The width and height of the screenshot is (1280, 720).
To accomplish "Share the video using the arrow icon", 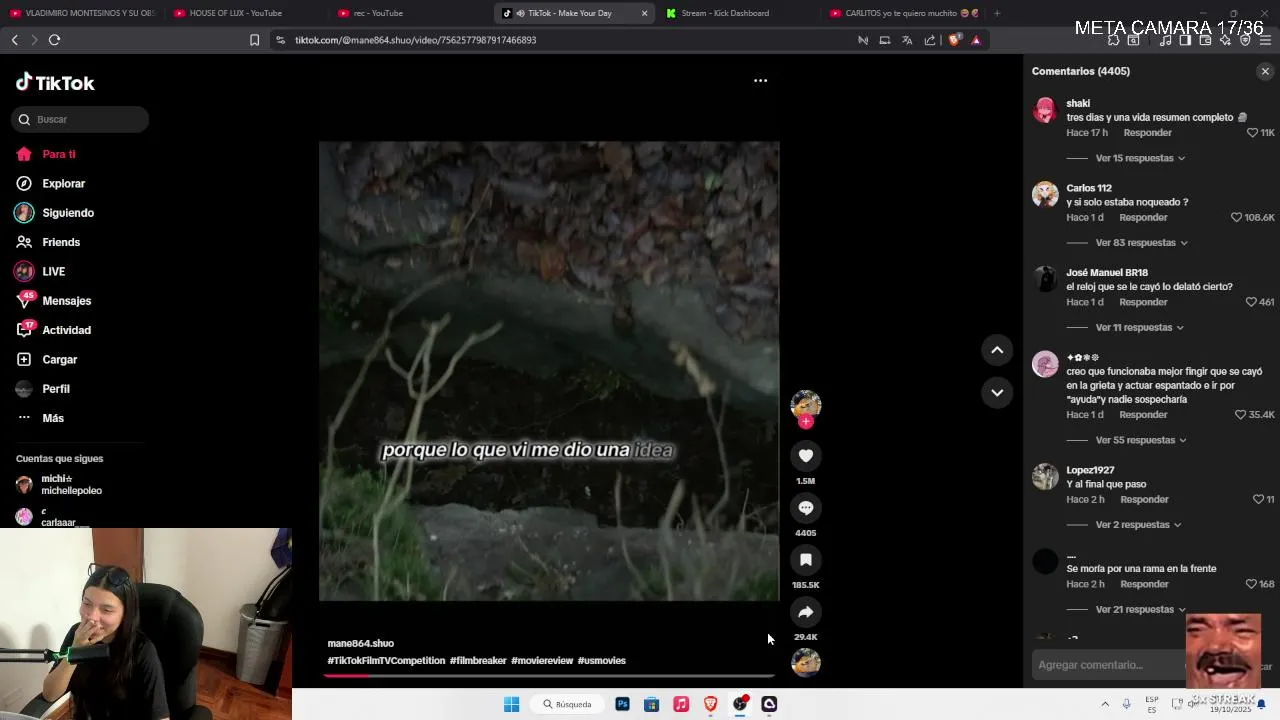I will tap(805, 612).
